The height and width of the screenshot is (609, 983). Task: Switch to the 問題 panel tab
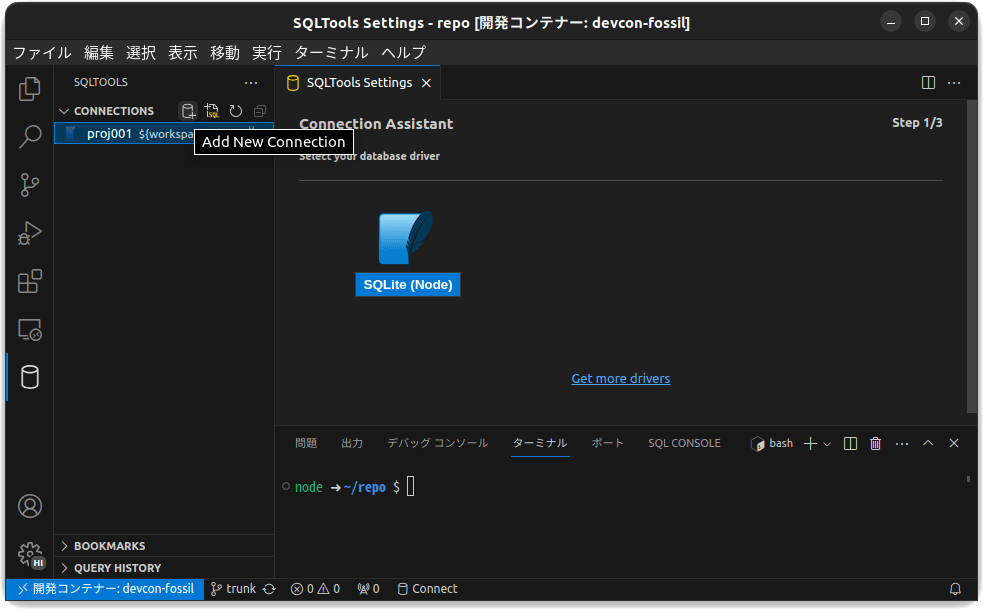(x=306, y=443)
